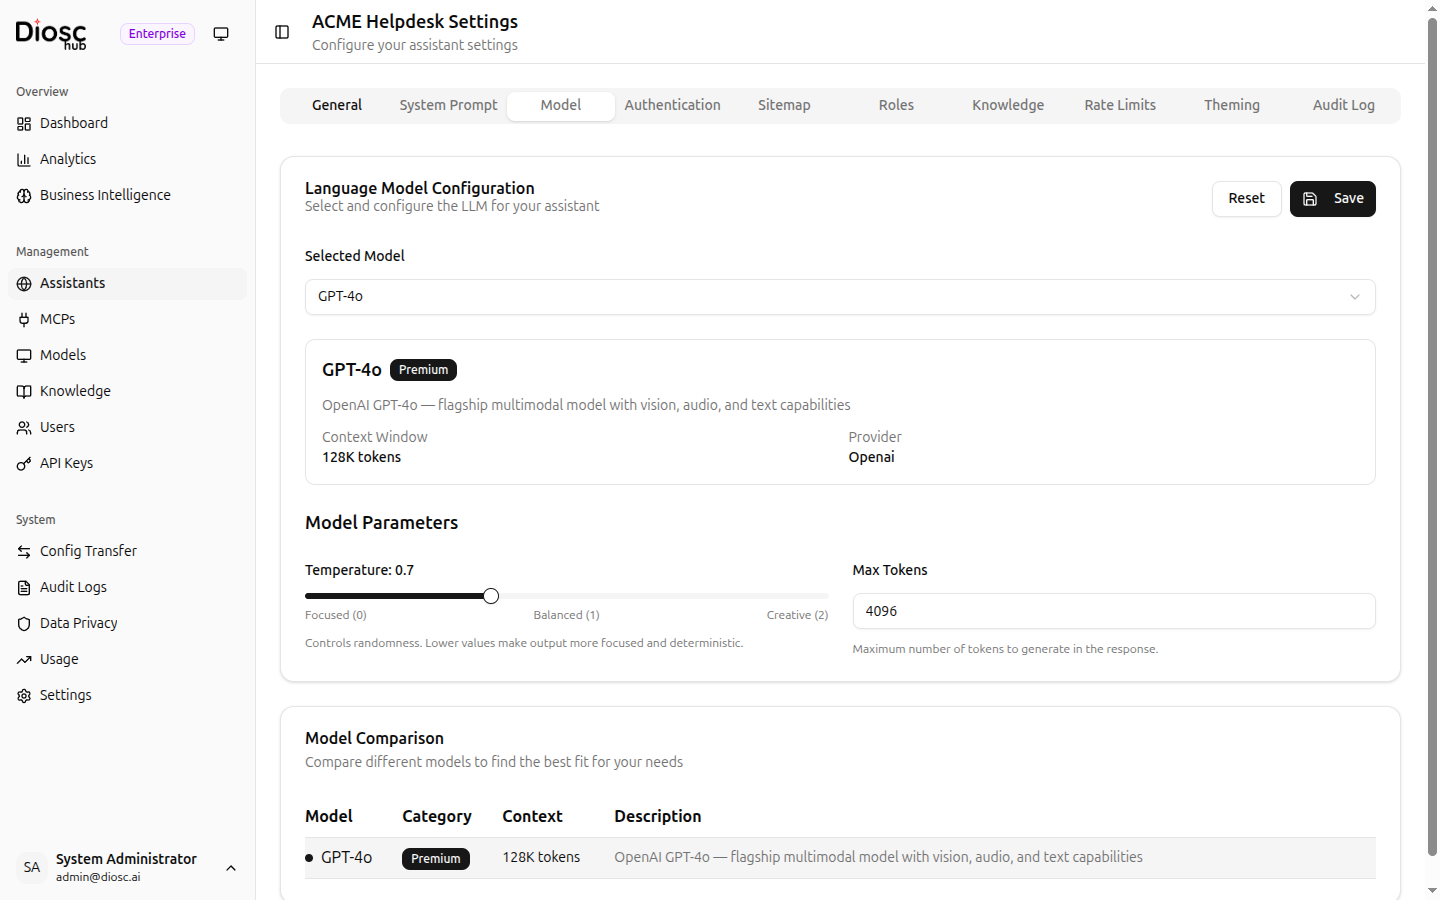
Task: Navigate to Analytics page
Action: tap(127, 160)
